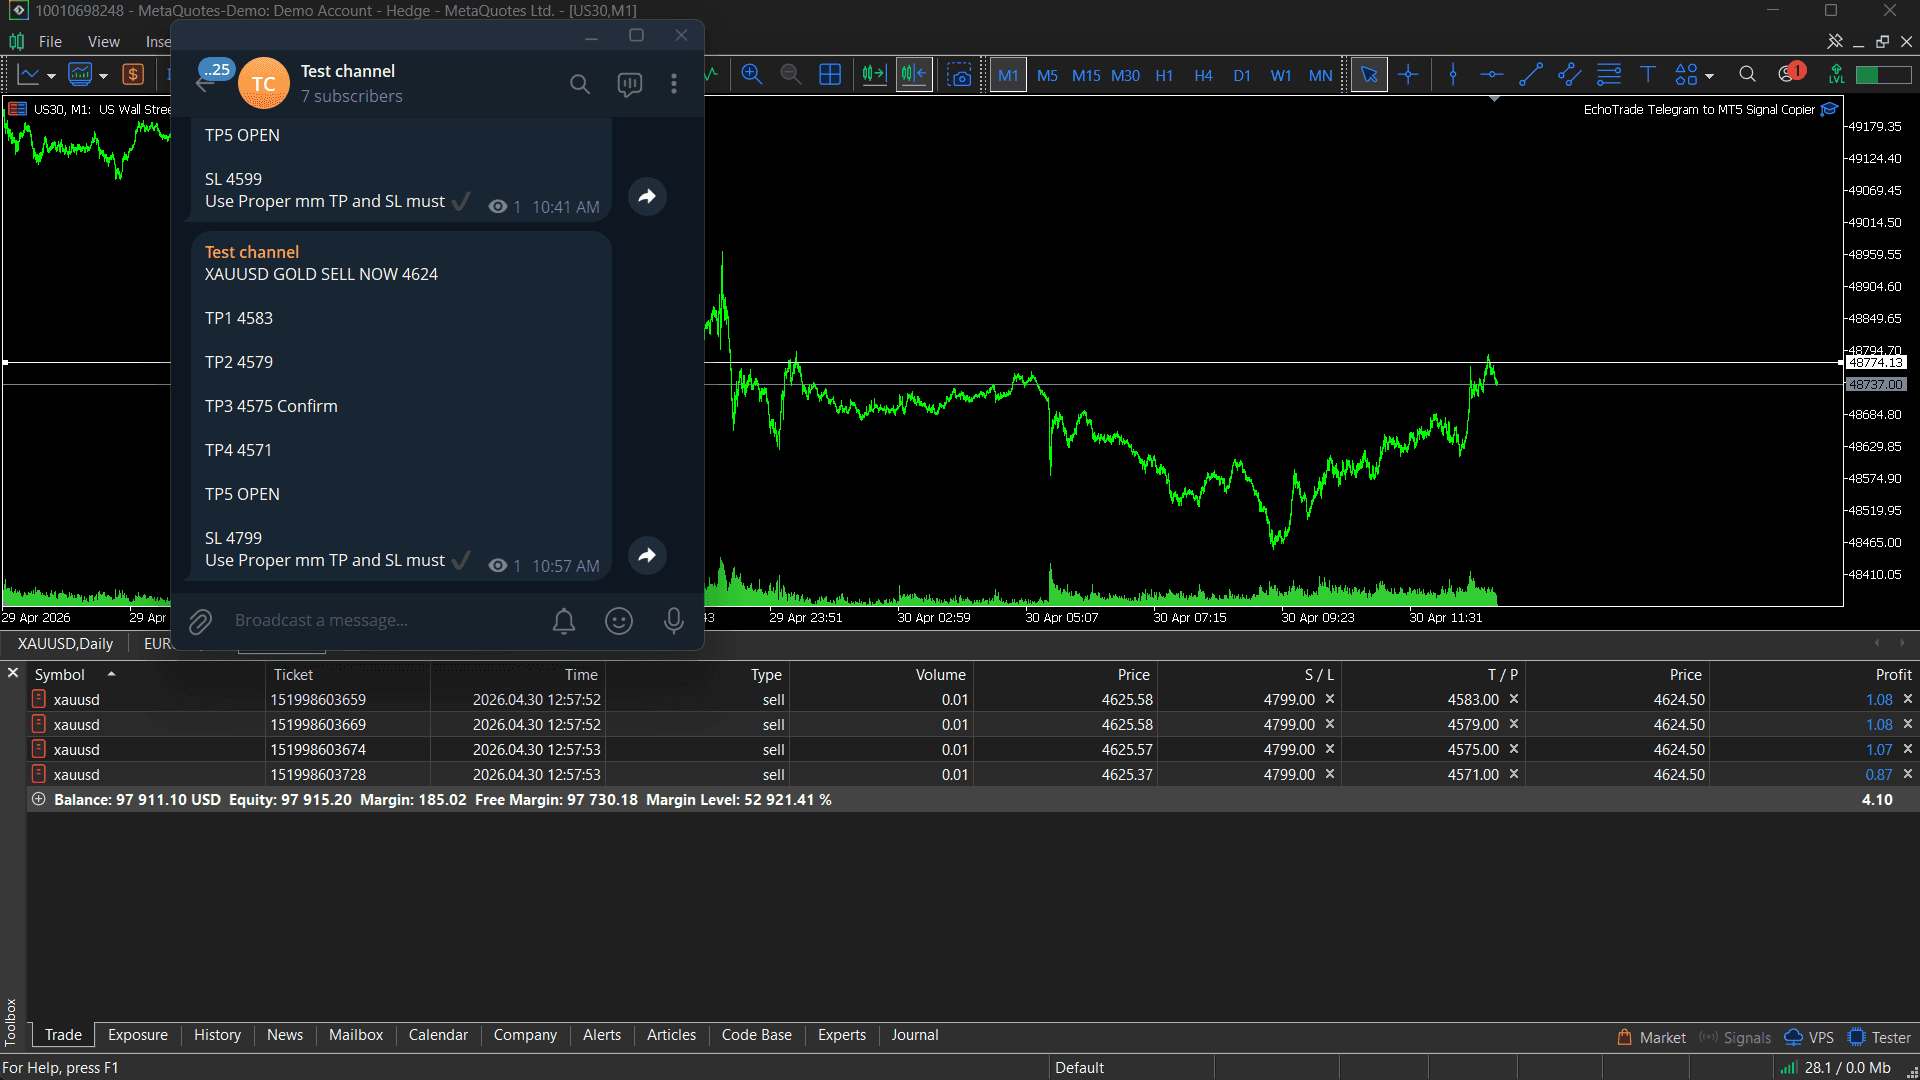Draw an equidistant channel
This screenshot has width=1920, height=1080.
pyautogui.click(x=1569, y=75)
